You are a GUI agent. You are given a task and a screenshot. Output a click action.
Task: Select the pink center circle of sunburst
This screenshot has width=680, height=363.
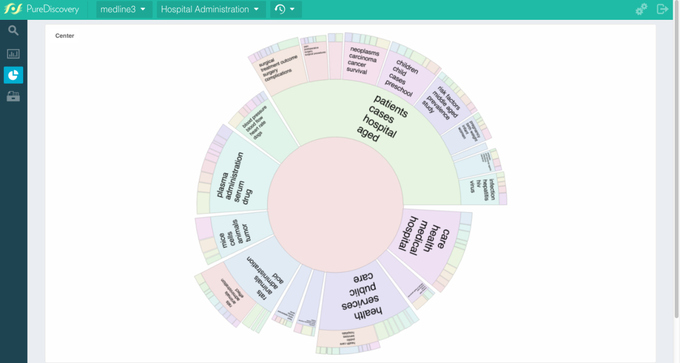click(335, 205)
